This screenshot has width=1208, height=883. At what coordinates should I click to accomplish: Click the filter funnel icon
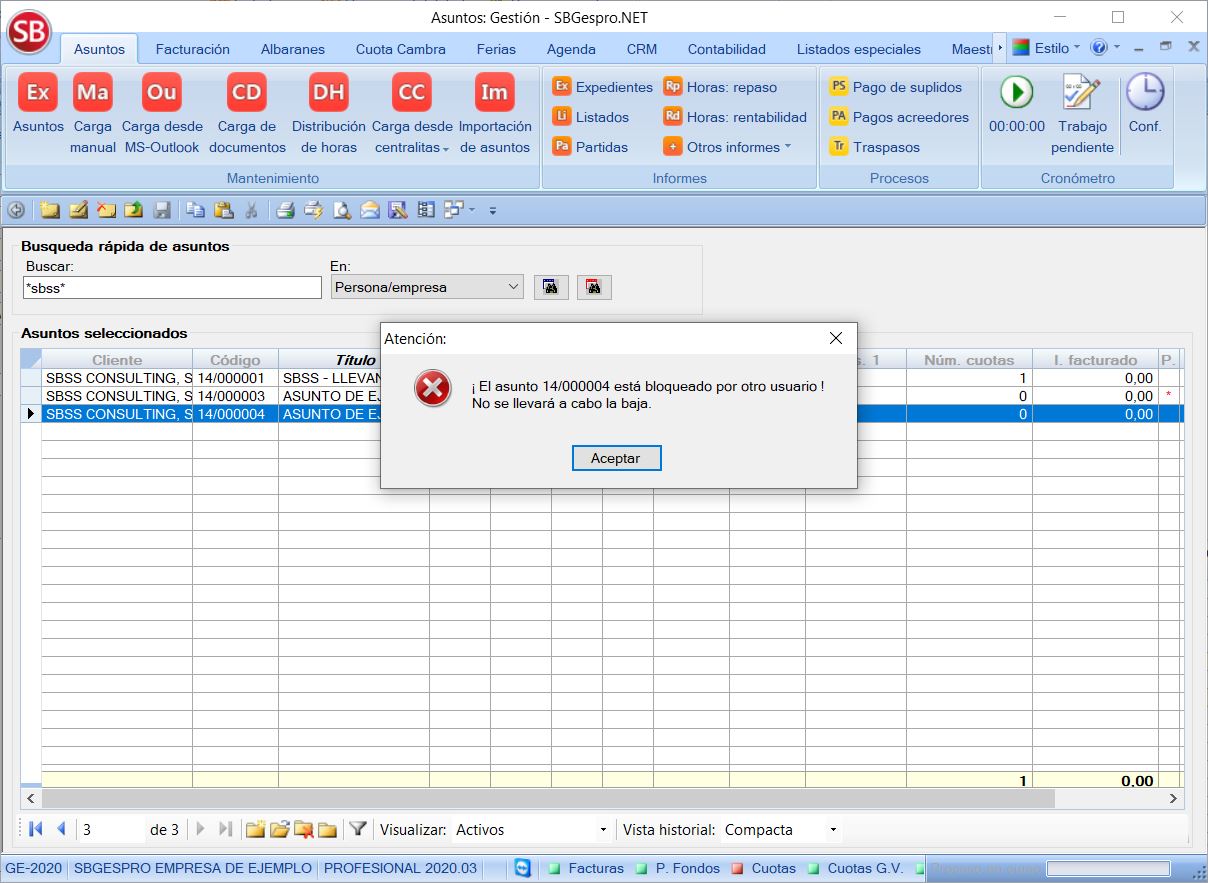357,829
